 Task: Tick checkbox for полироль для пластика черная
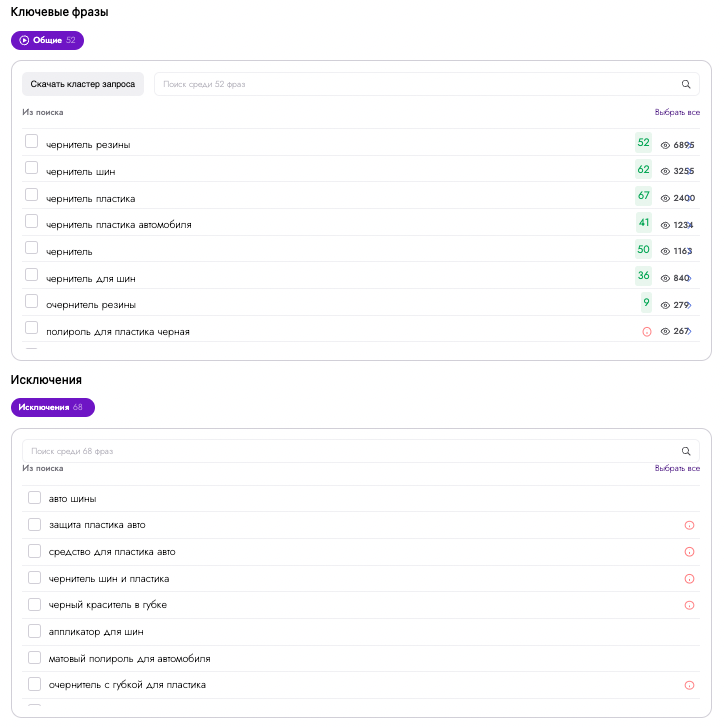[x=32, y=327]
